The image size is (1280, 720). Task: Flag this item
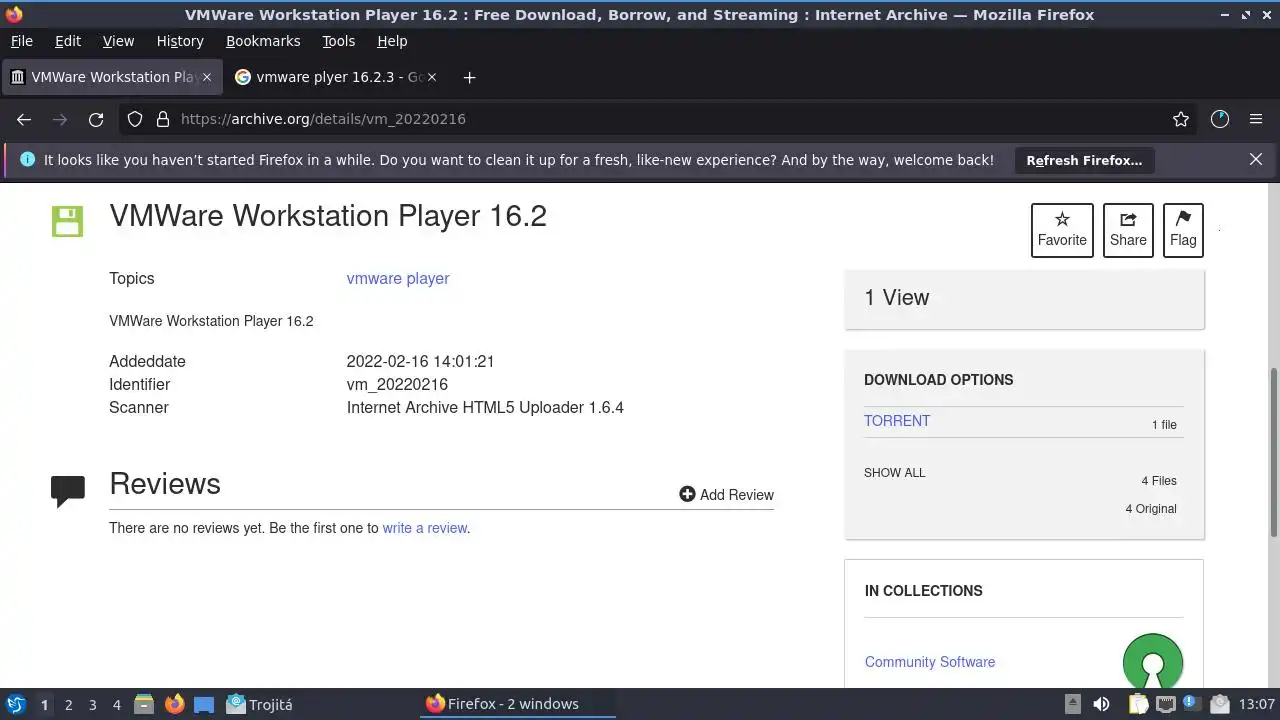coord(1183,230)
